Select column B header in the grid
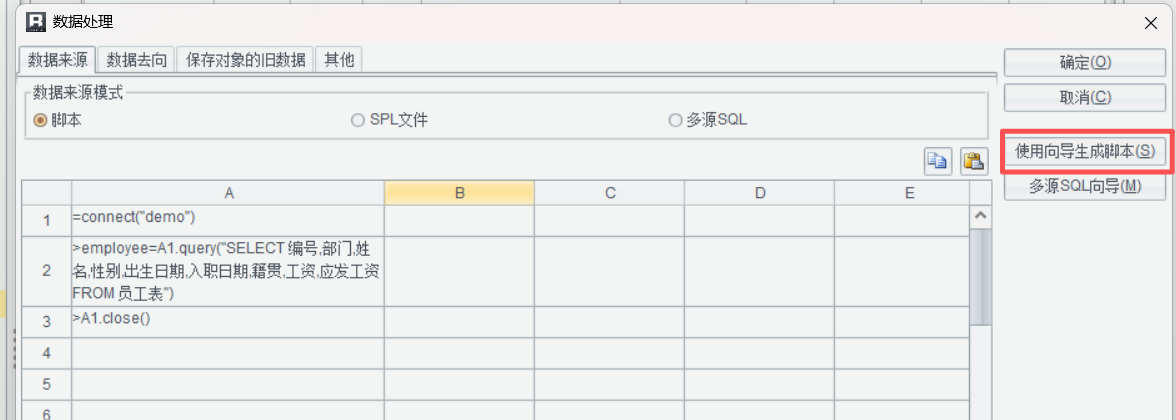Viewport: 1176px width, 420px height. [x=459, y=193]
